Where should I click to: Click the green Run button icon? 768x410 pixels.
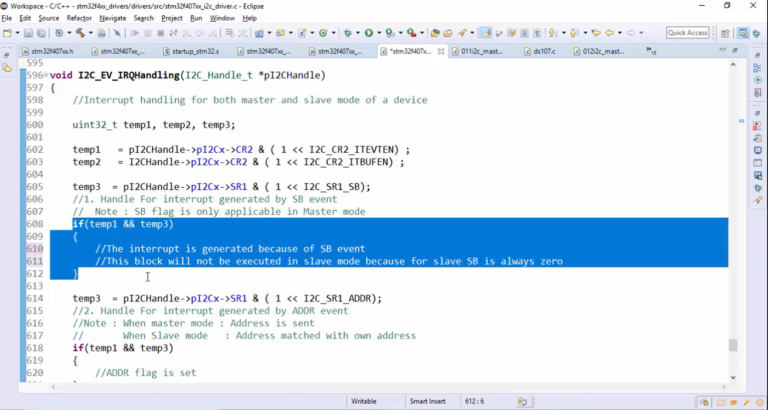tap(369, 33)
